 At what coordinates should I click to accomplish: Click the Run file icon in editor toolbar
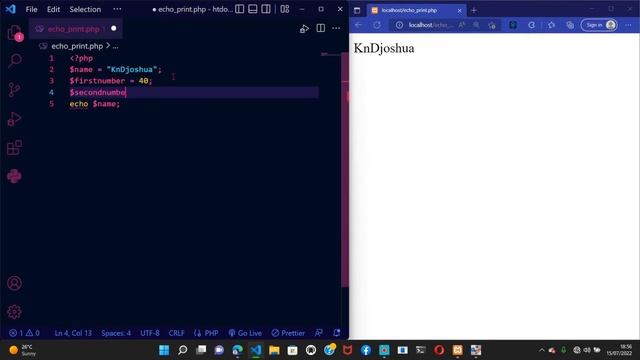[x=304, y=29]
